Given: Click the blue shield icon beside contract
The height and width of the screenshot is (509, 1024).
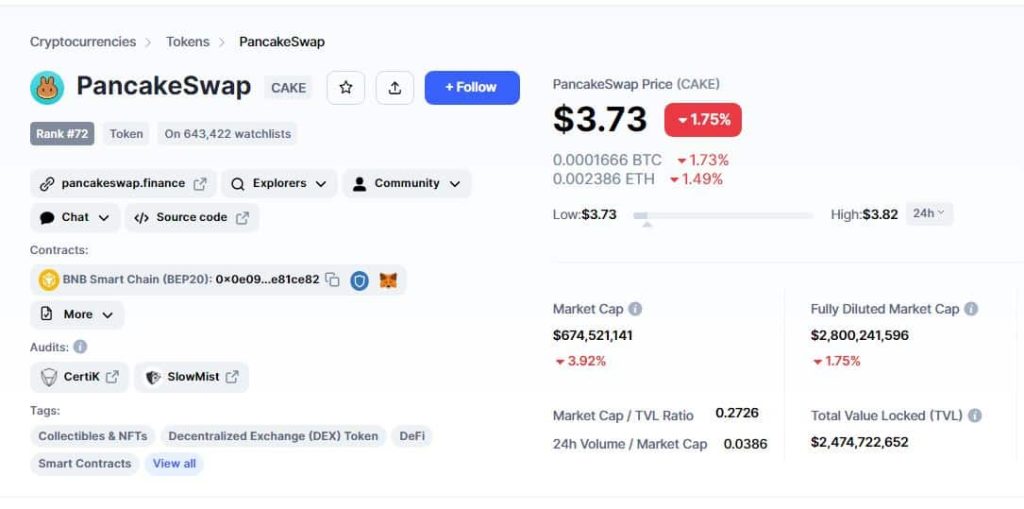Looking at the screenshot, I should pyautogui.click(x=359, y=280).
